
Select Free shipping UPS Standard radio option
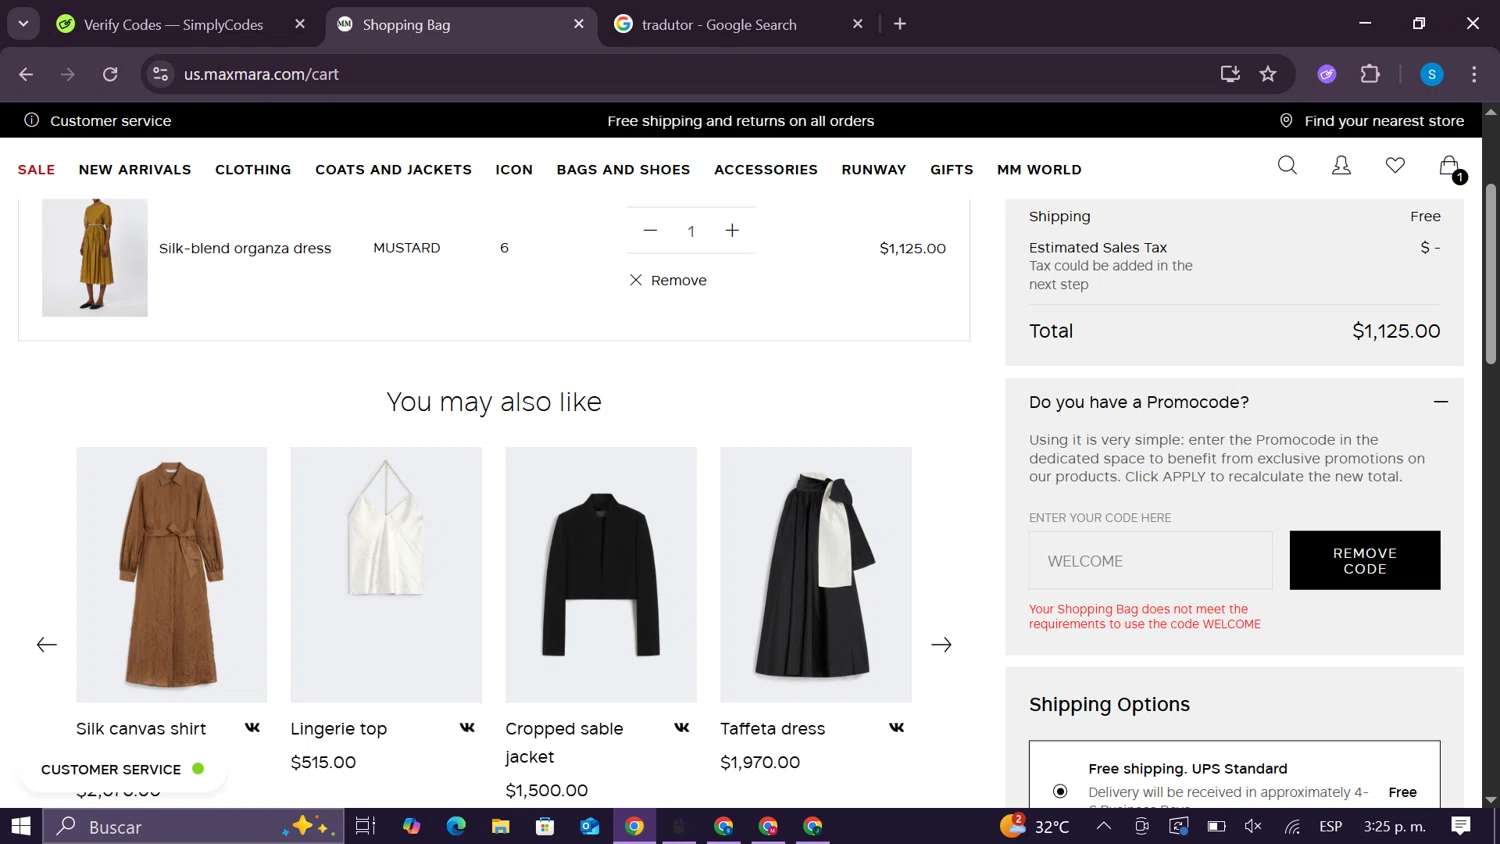pyautogui.click(x=1060, y=791)
